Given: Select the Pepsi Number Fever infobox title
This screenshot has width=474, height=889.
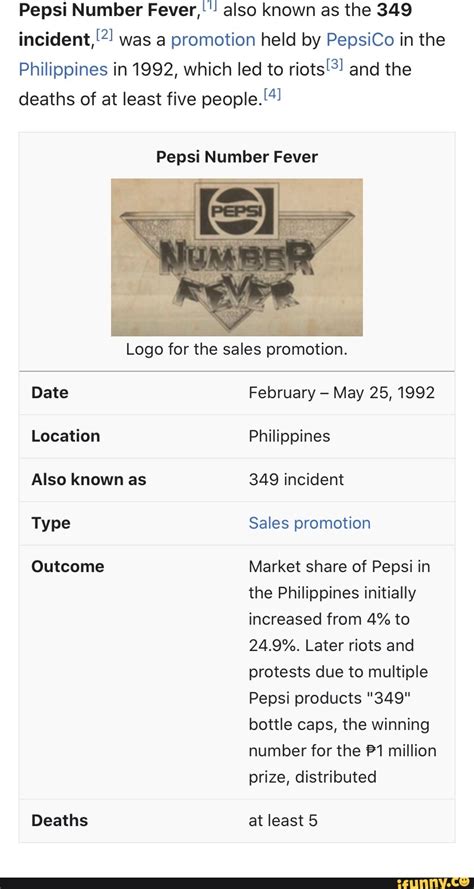Looking at the screenshot, I should (237, 156).
